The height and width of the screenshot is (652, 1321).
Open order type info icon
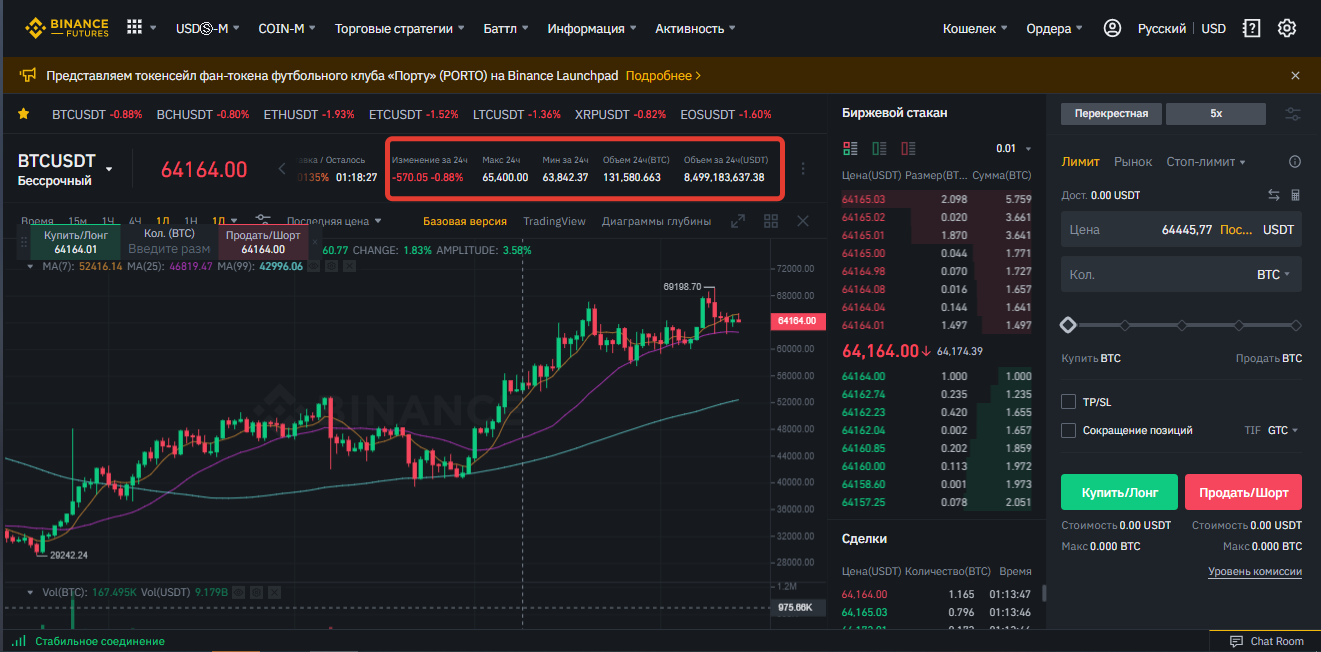[1295, 162]
